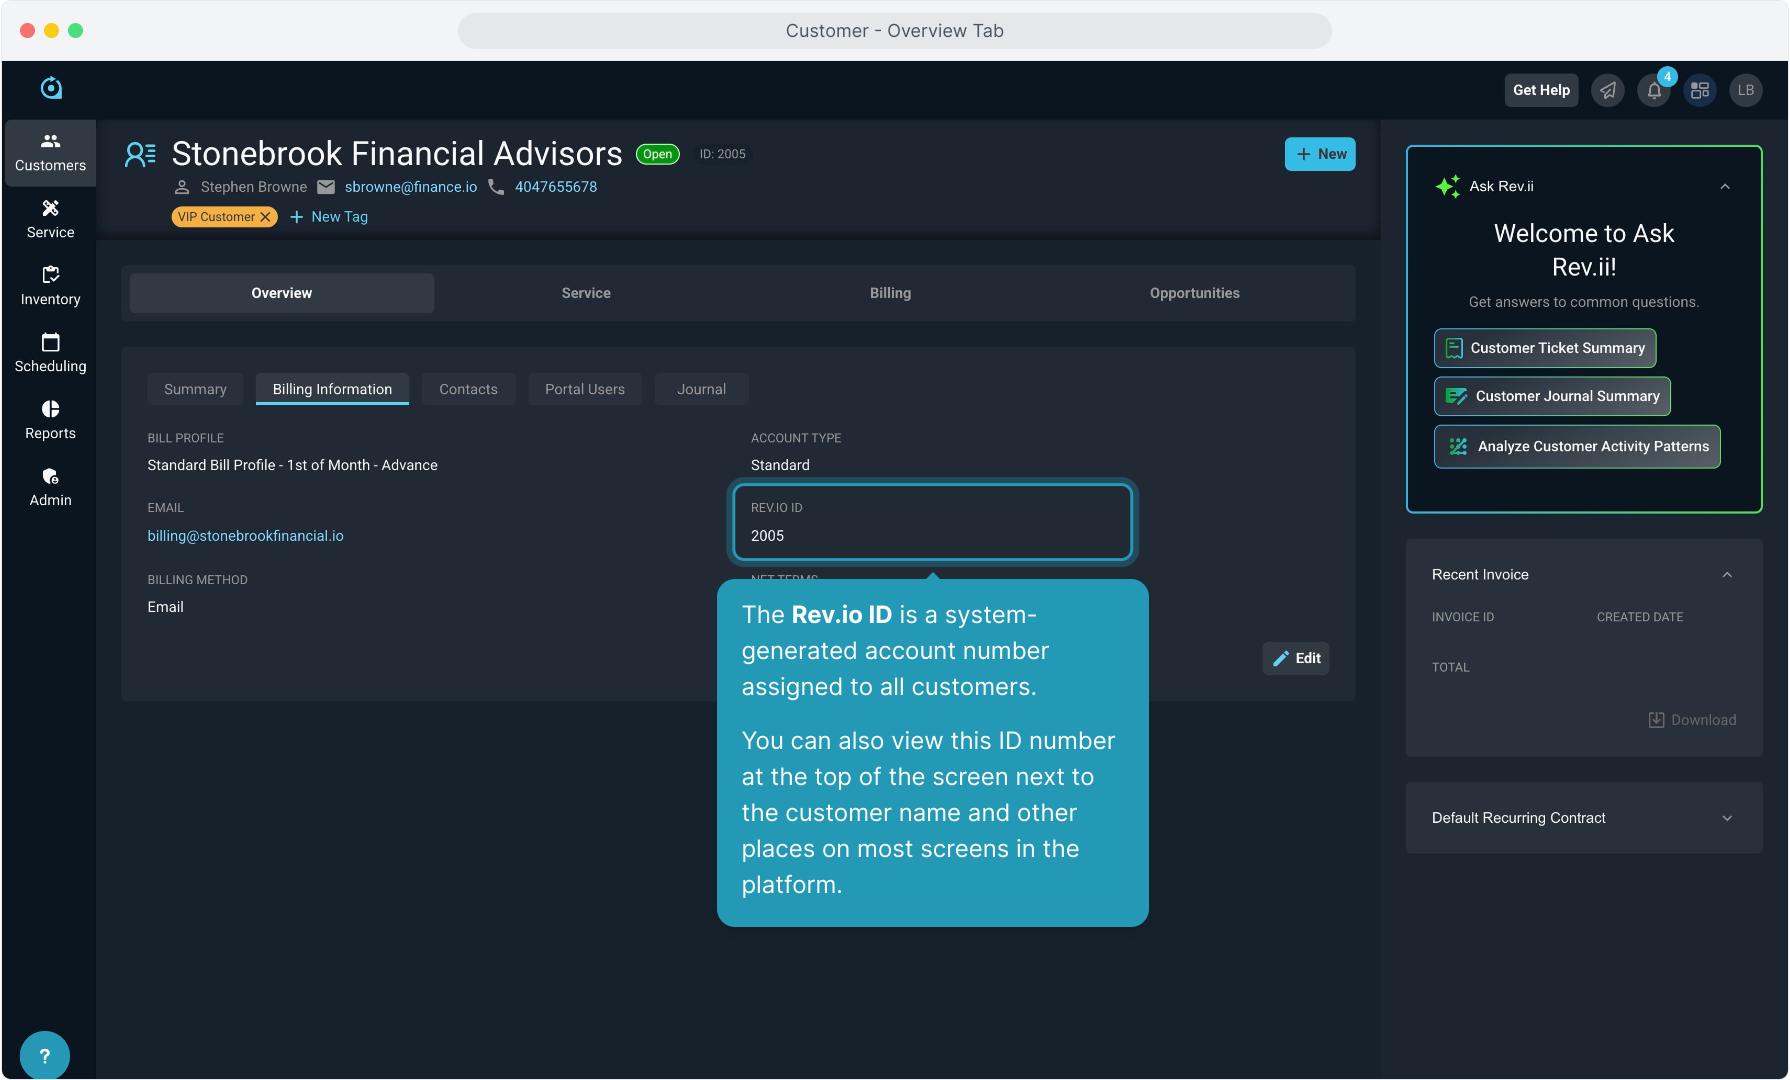Viewport: 1790px width, 1080px height.
Task: Expand the Default Recurring Contract section
Action: pyautogui.click(x=1727, y=818)
